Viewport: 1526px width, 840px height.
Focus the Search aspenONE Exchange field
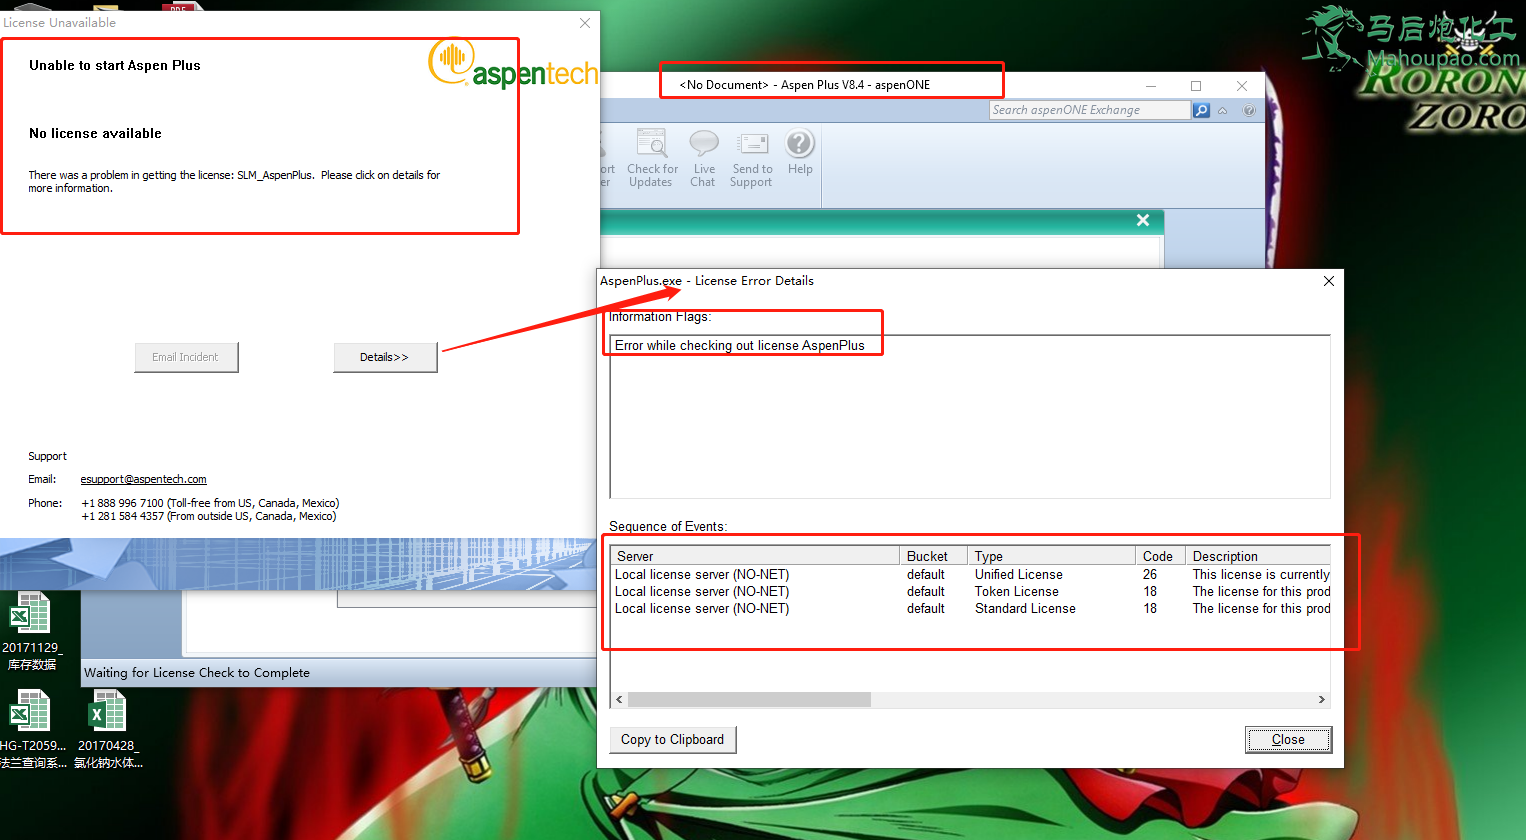(x=1090, y=110)
